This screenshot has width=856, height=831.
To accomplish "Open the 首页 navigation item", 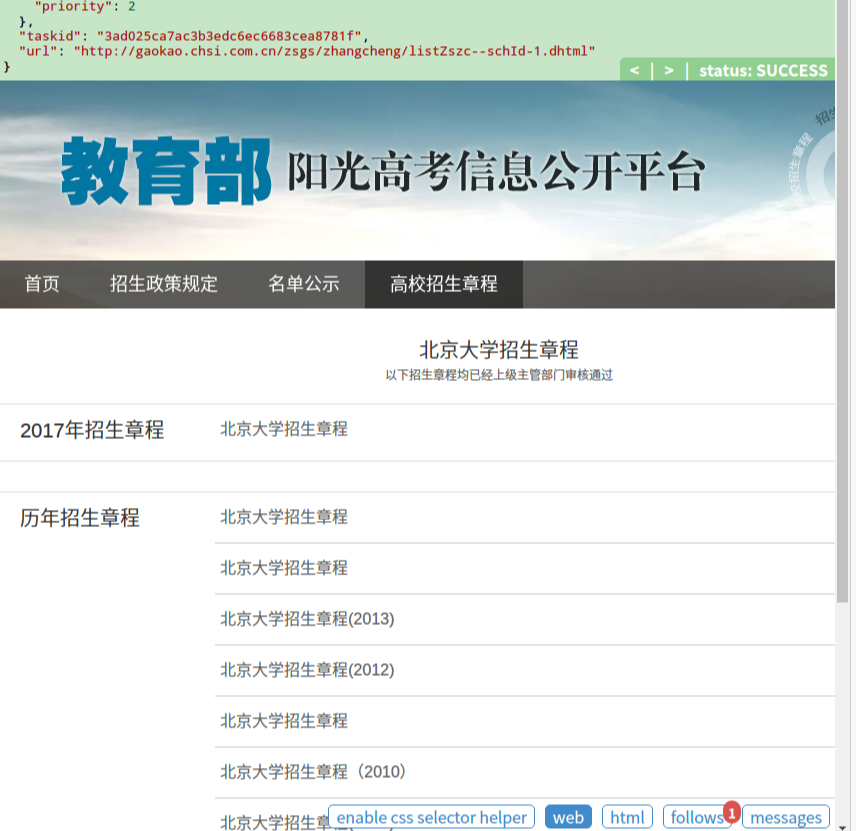I will [x=41, y=284].
